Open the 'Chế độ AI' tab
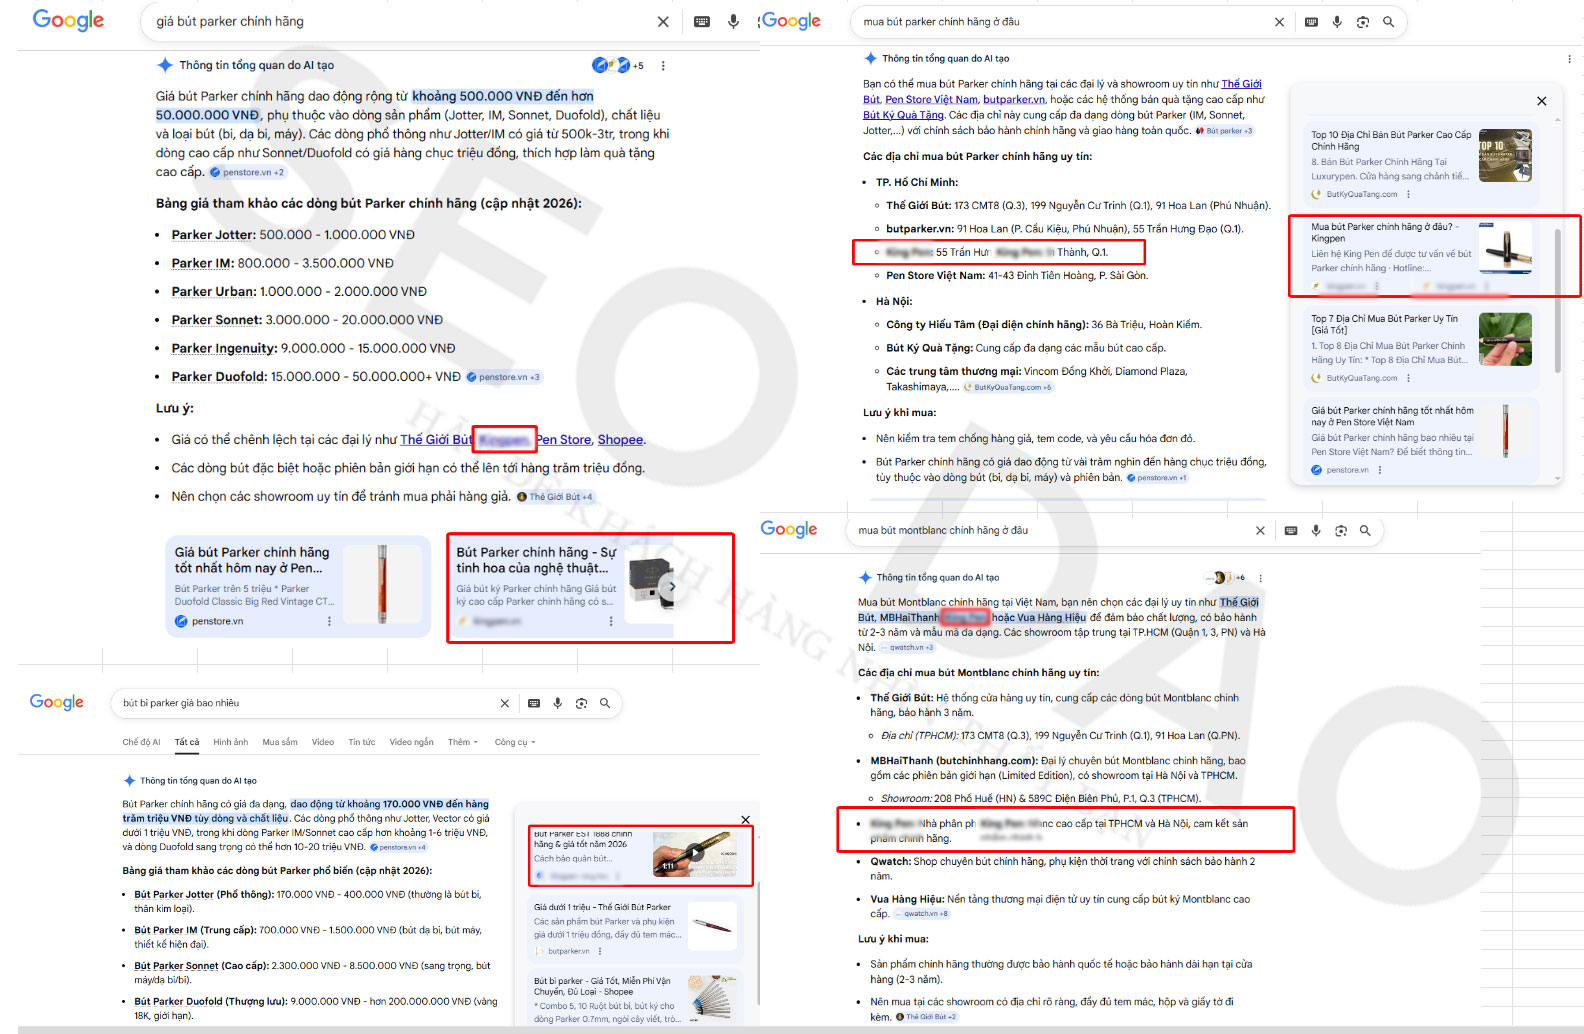Viewport: 1584px width, 1034px height. point(141,742)
